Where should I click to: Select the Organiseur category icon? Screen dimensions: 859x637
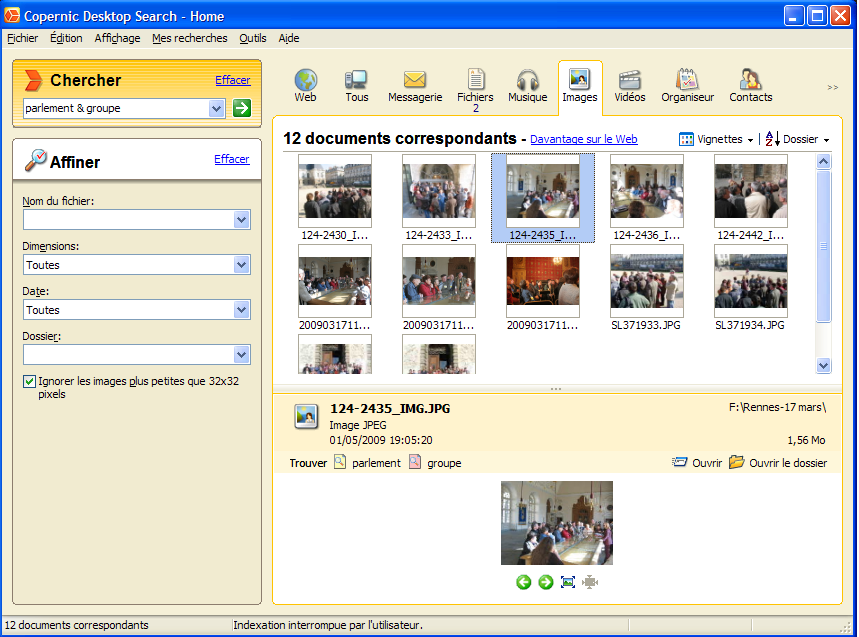[687, 85]
